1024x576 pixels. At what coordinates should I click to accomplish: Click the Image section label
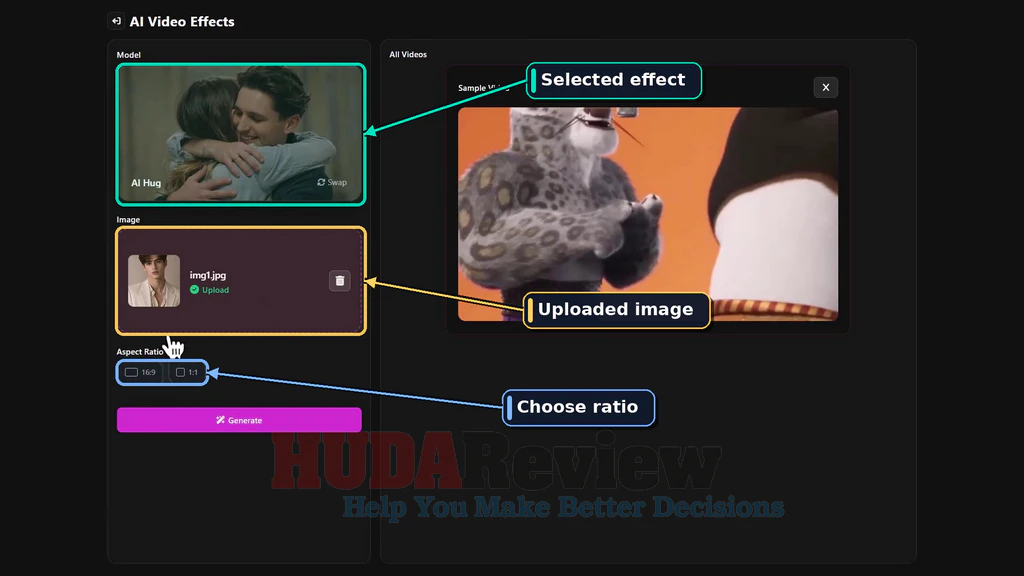[x=128, y=219]
